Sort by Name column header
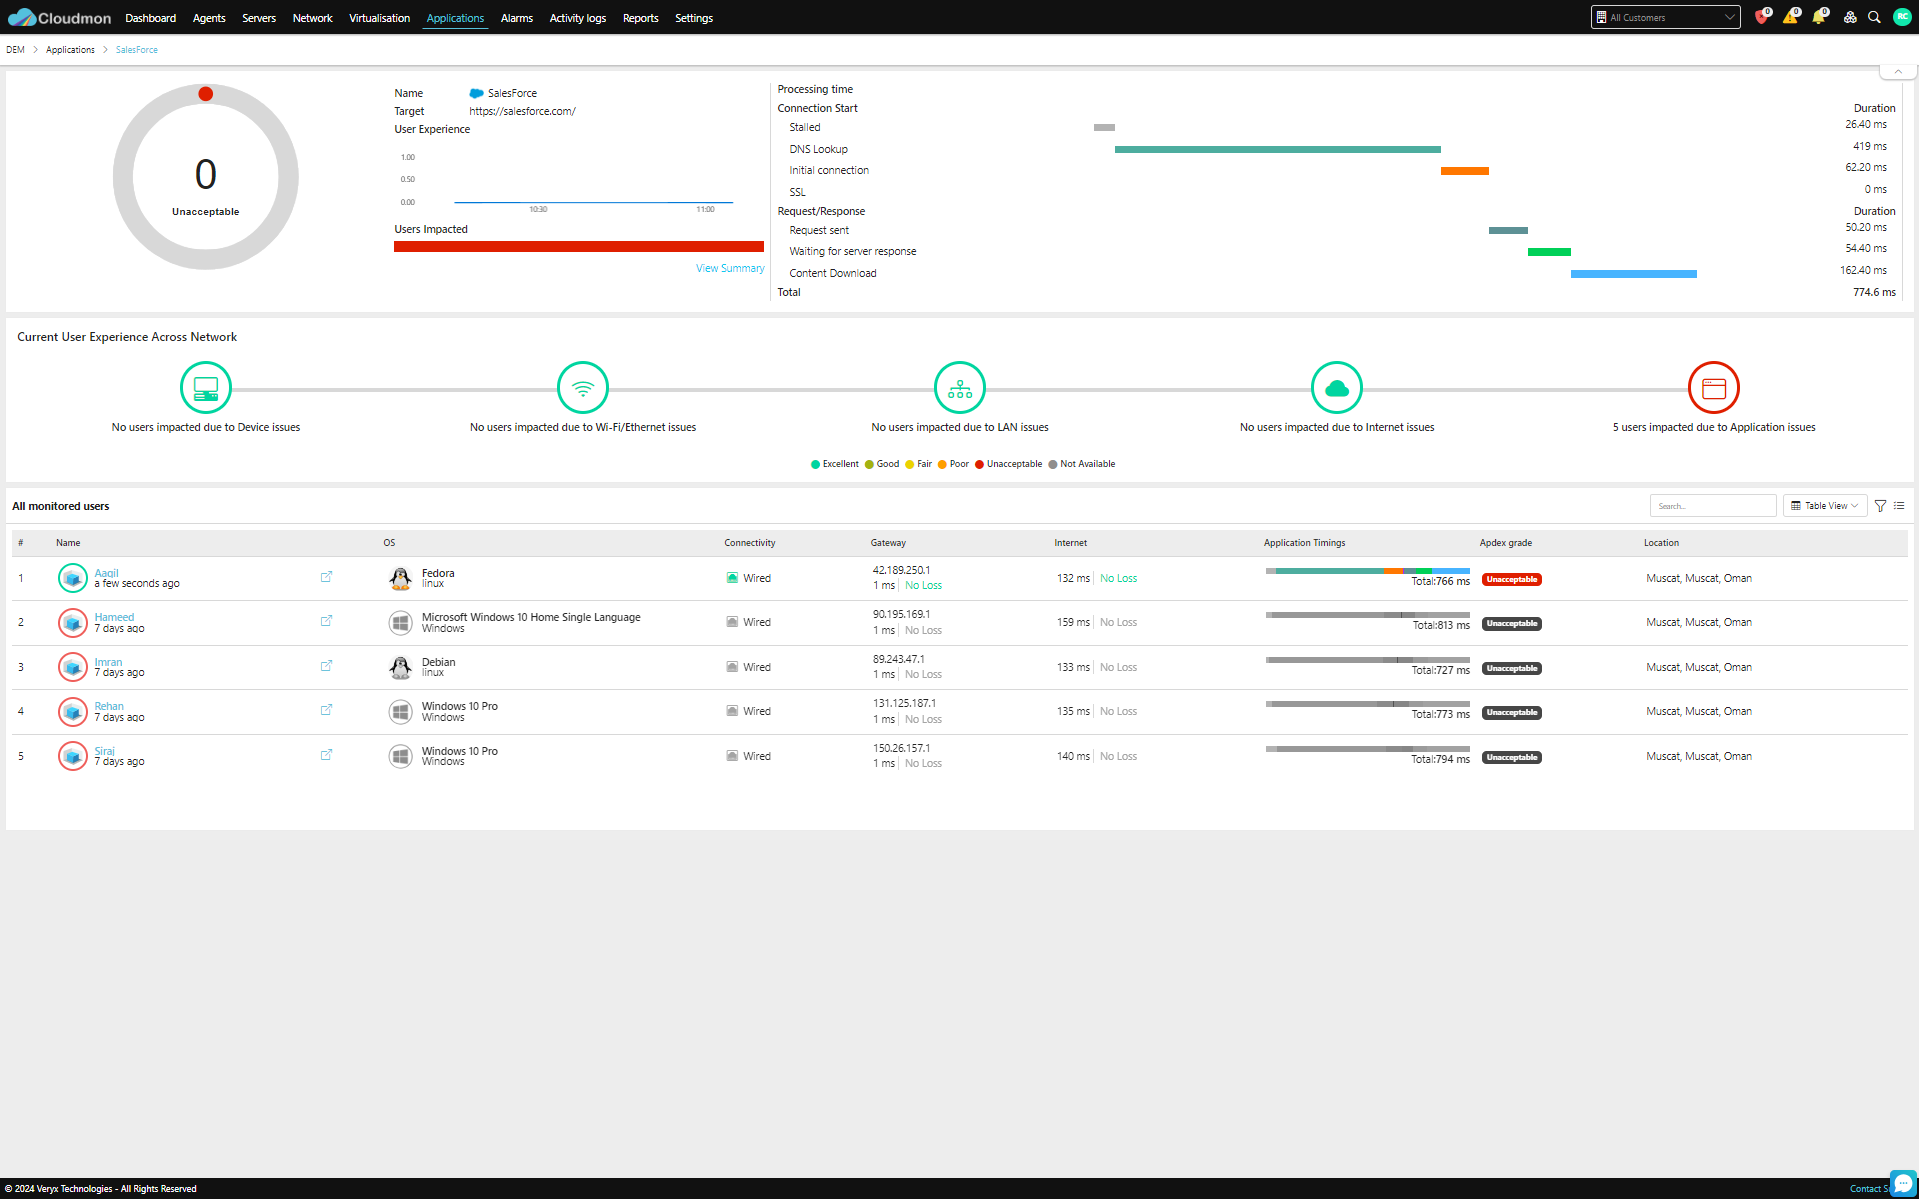 [68, 543]
